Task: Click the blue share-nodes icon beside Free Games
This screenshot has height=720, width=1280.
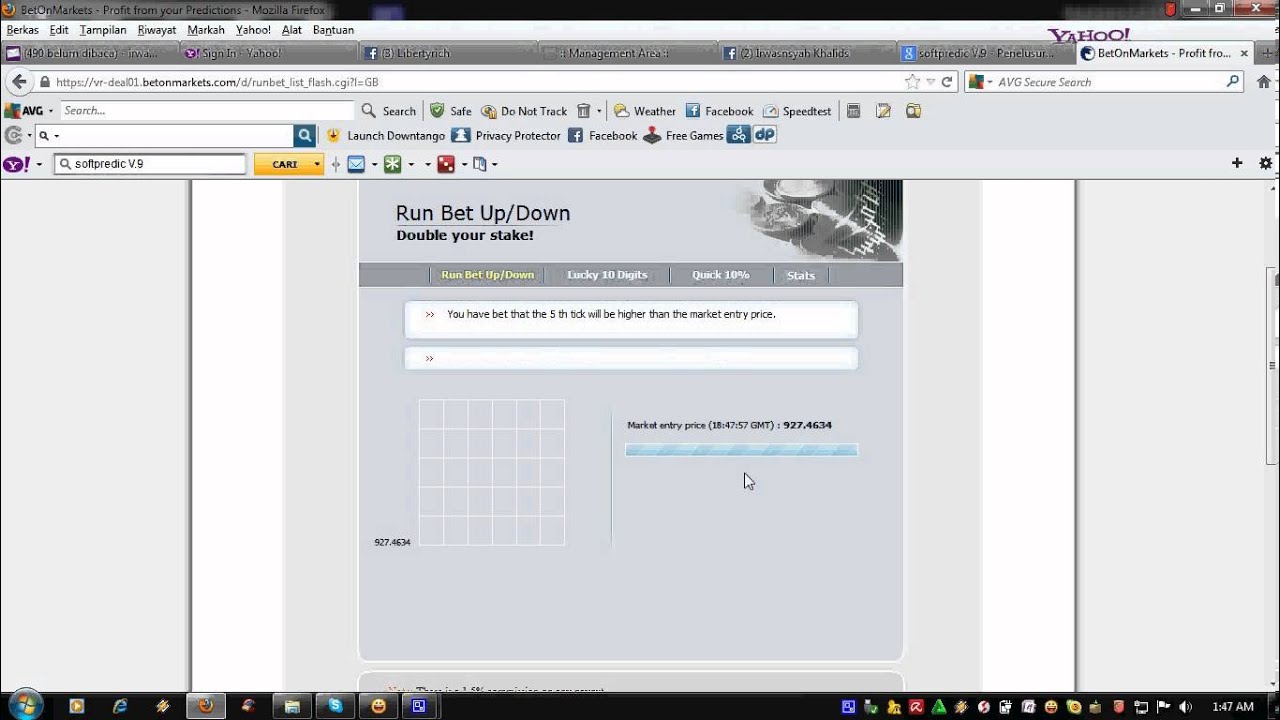Action: [738, 135]
